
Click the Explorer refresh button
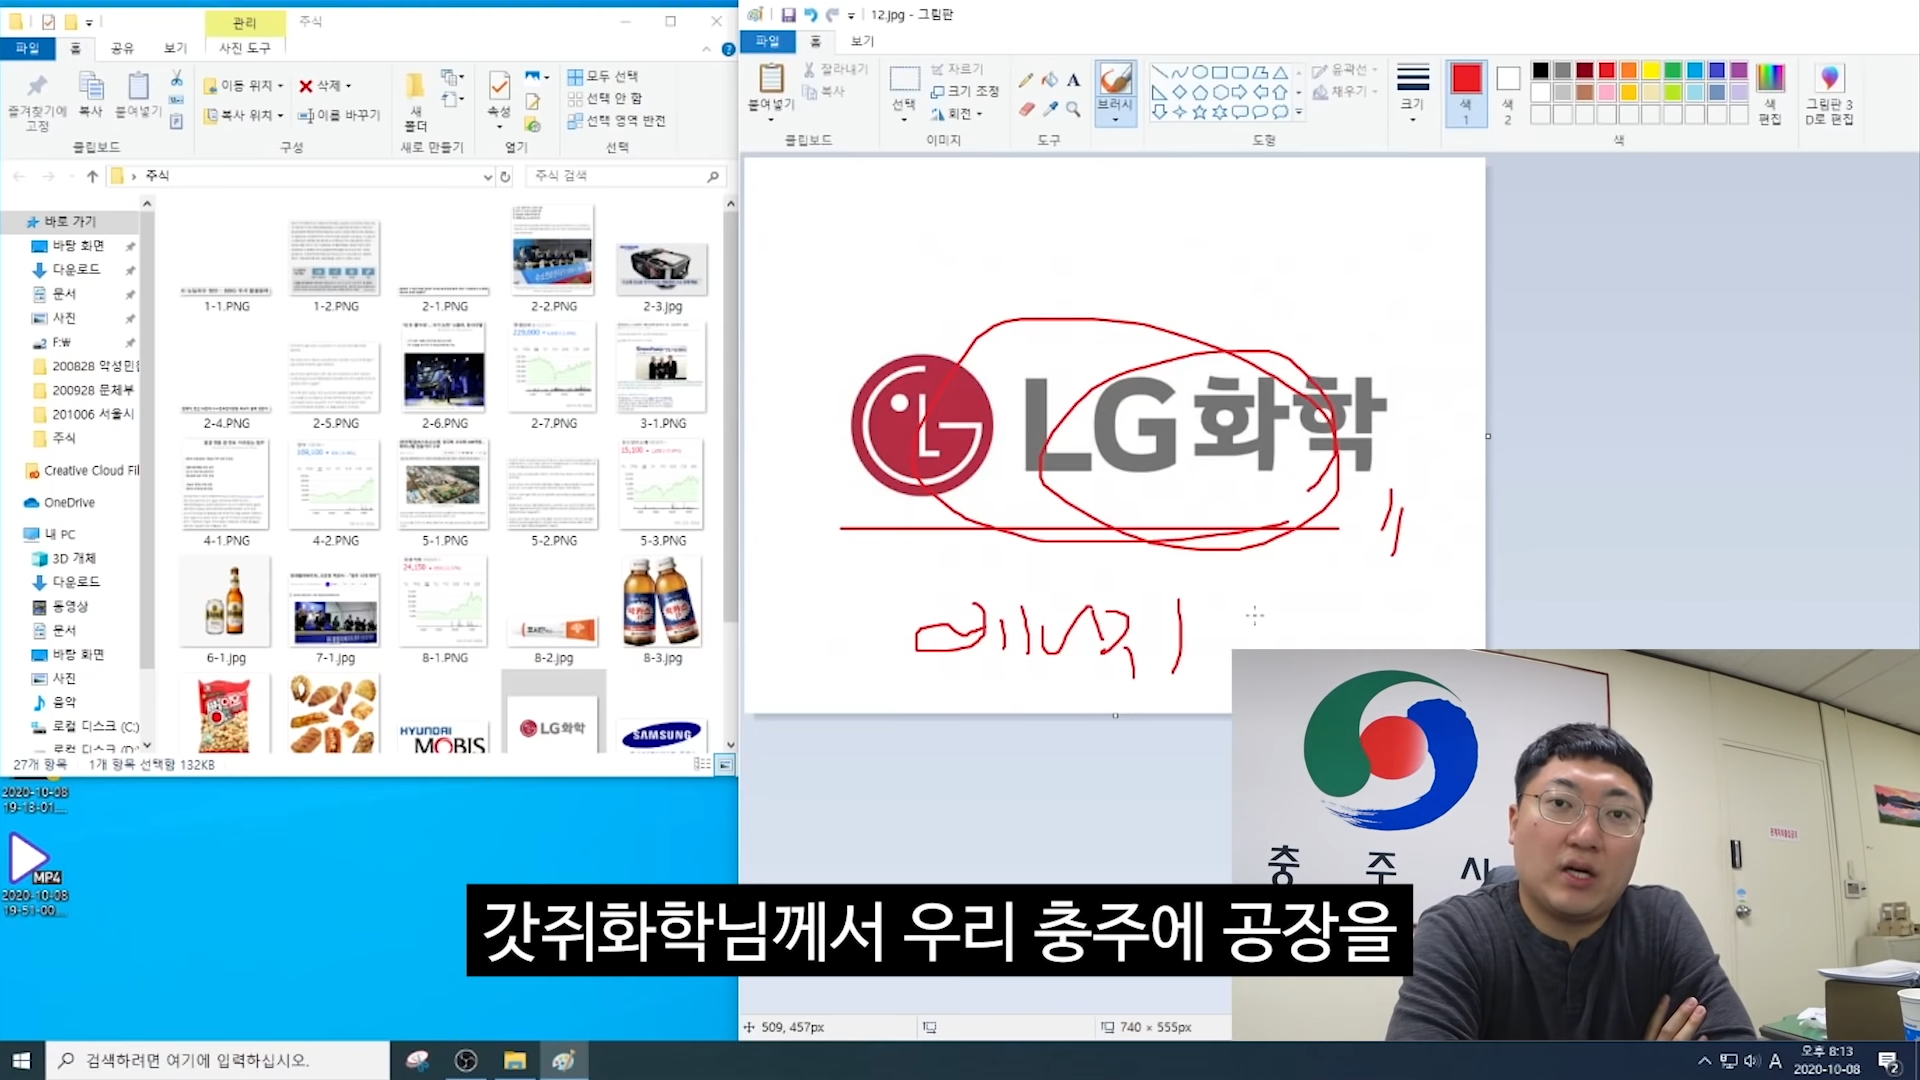505,176
